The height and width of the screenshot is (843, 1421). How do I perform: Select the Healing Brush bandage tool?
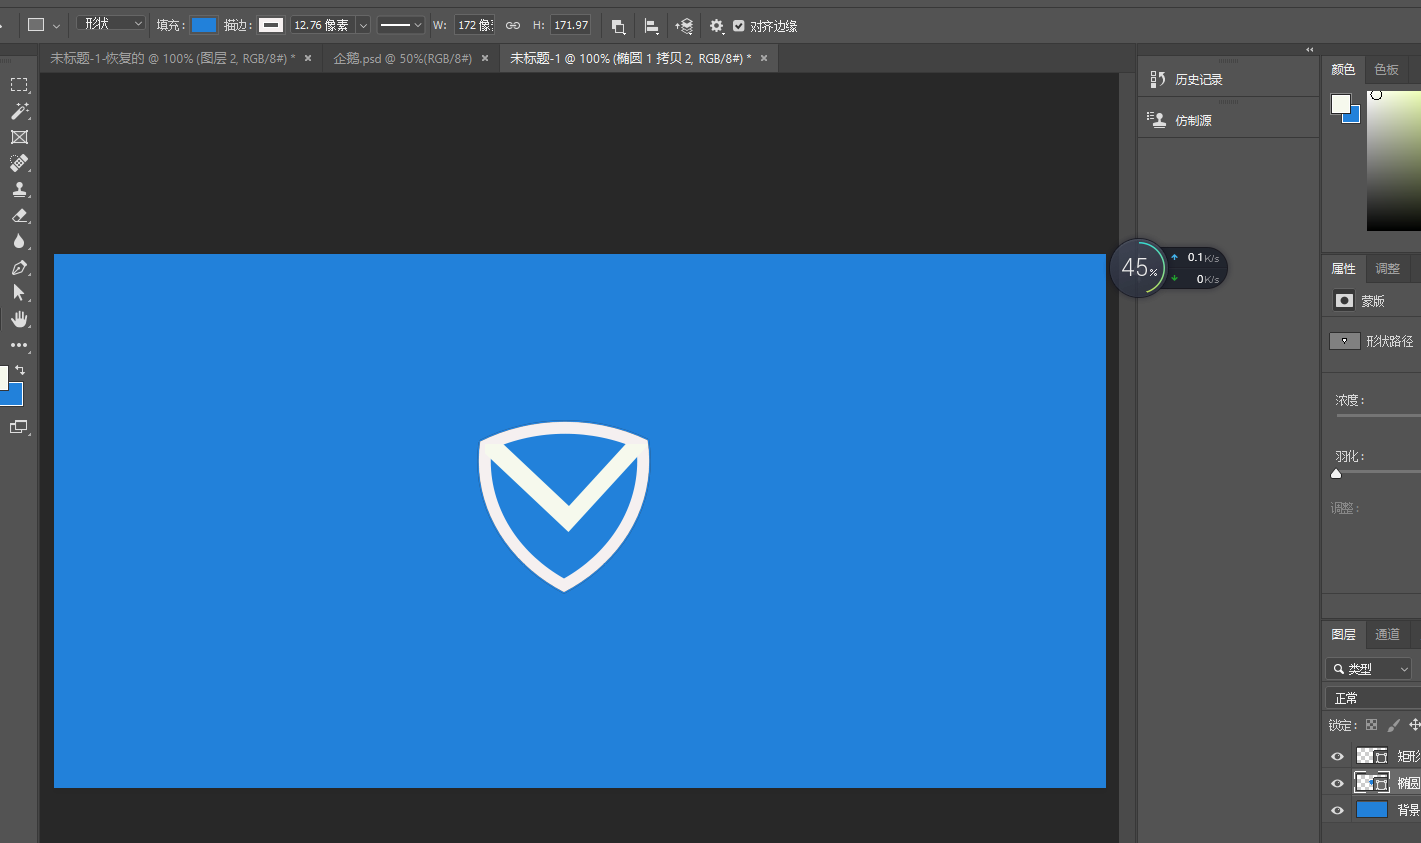tap(19, 163)
